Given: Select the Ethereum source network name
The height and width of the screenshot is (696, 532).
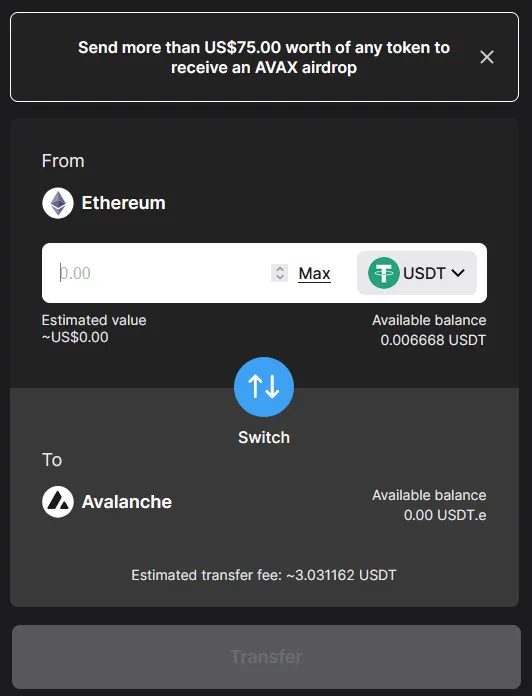Looking at the screenshot, I should [x=123, y=203].
